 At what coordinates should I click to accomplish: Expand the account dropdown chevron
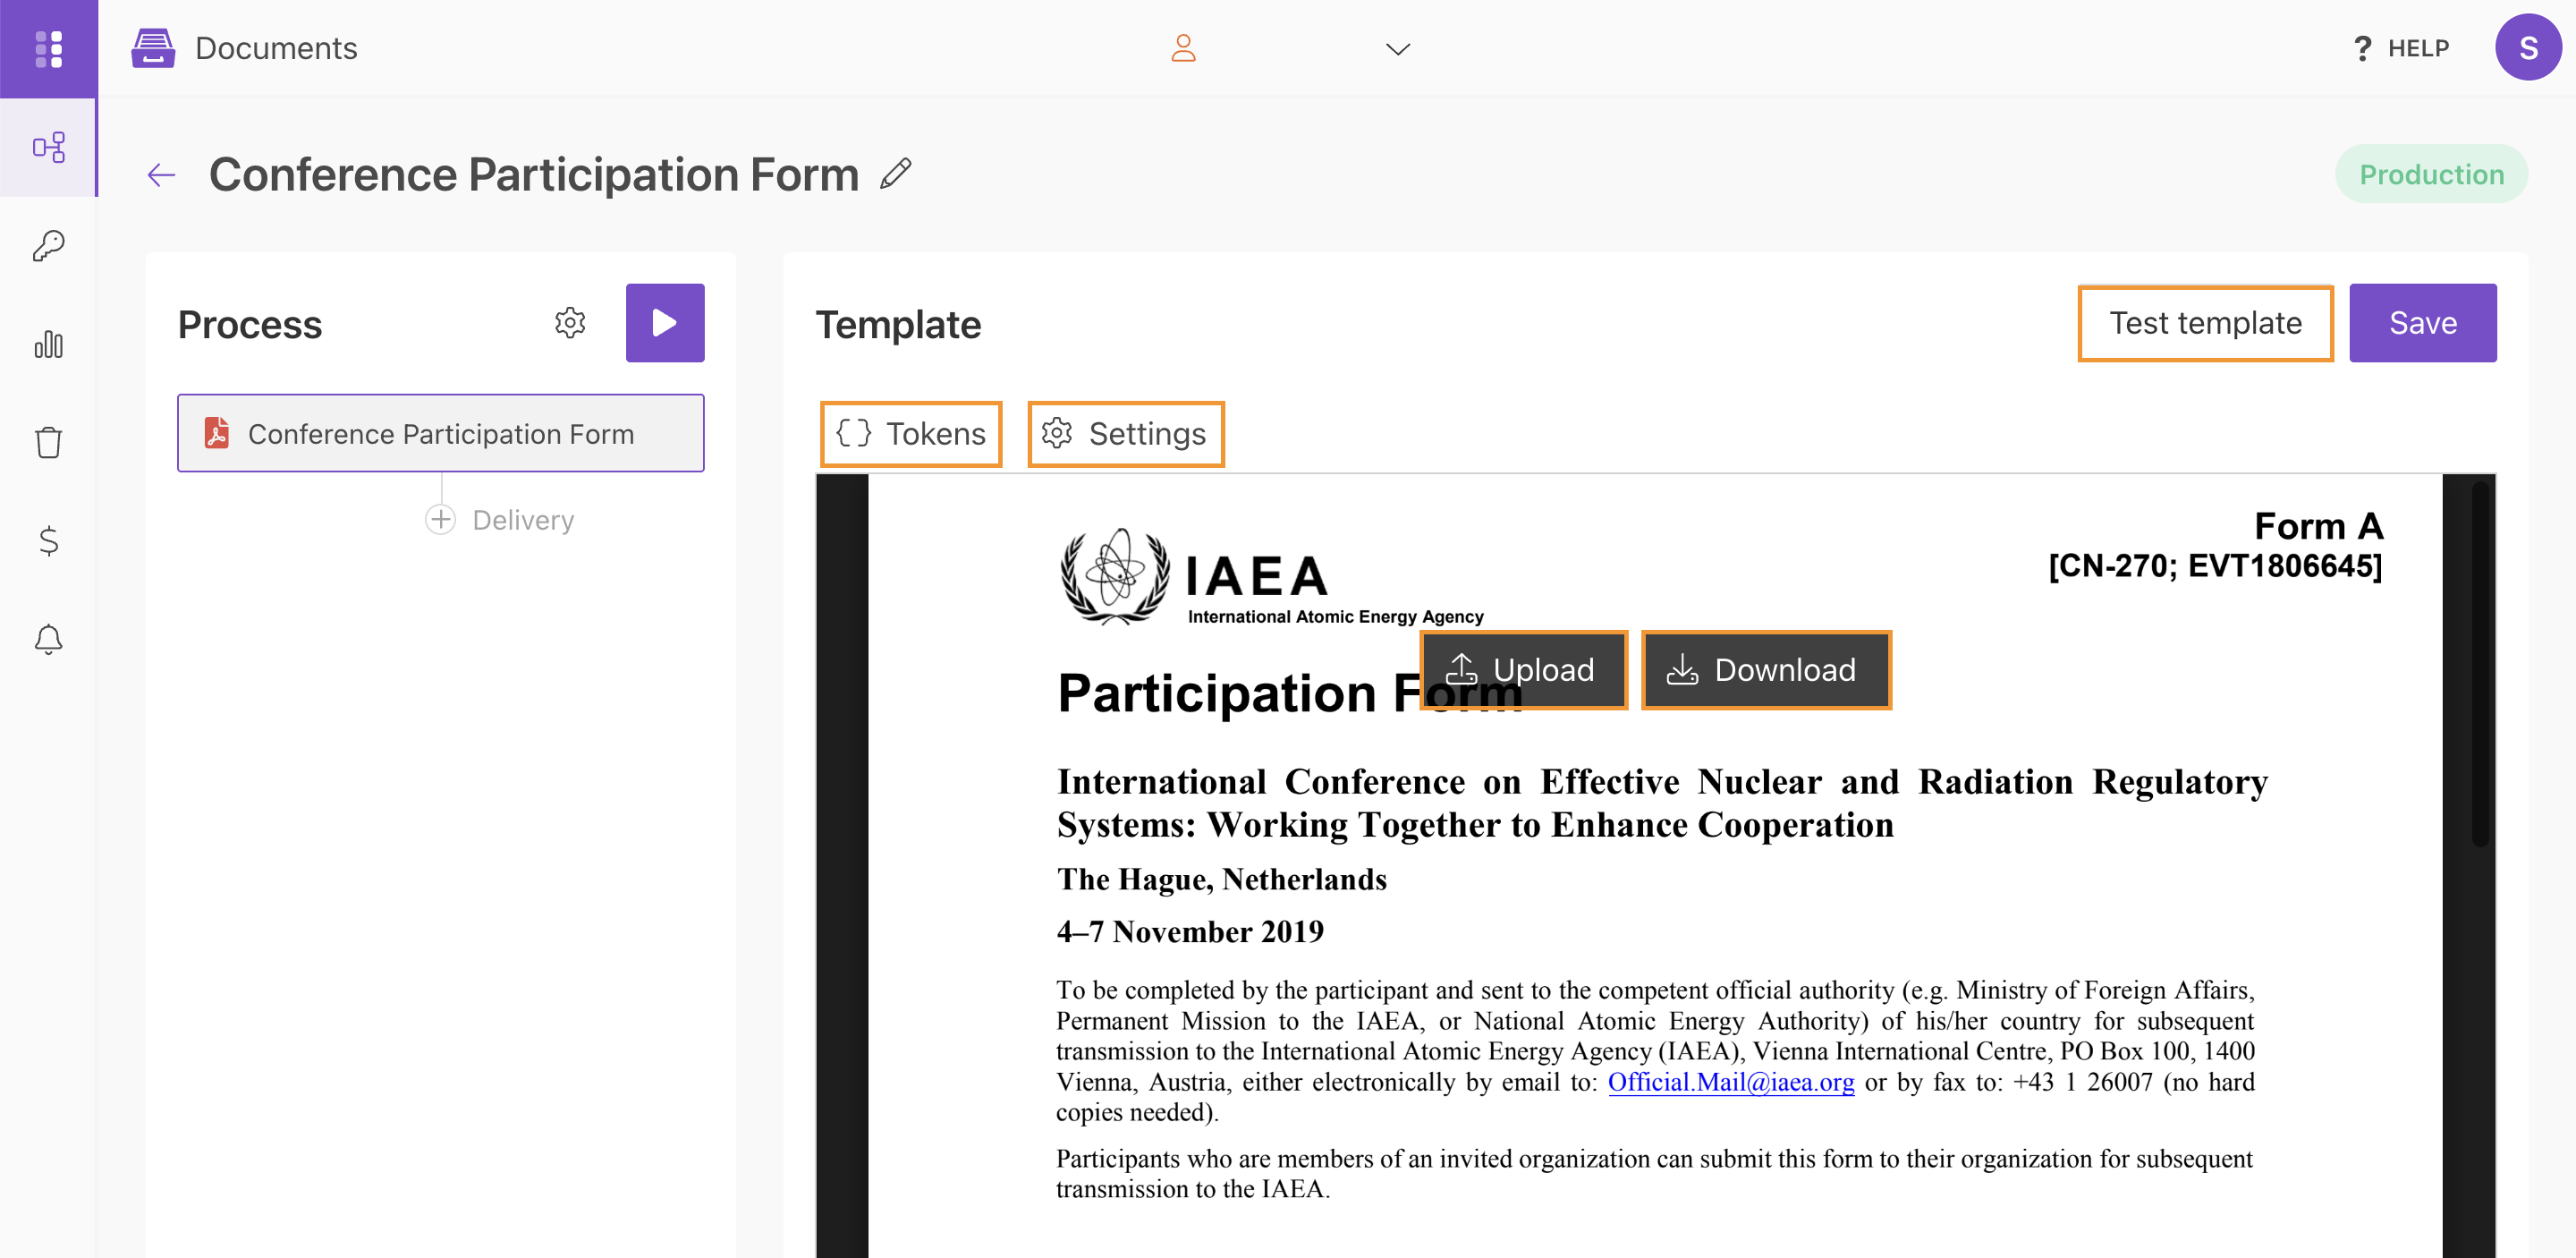1397,49
